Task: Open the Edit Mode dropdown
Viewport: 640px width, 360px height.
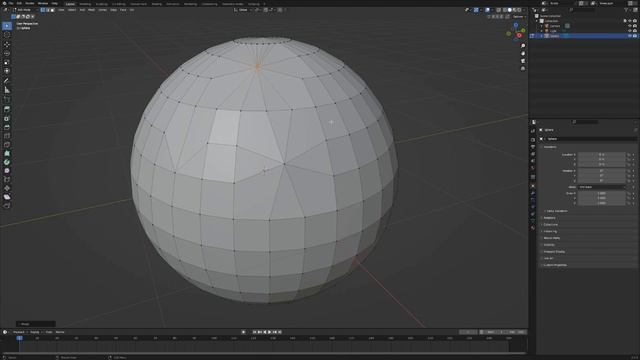Action: 25,10
